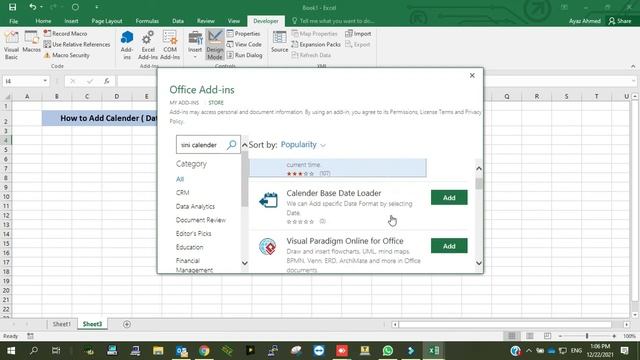Open Customize Quick Access Toolbar dropdown
Screen dimensions: 640x360
tap(97, 7)
